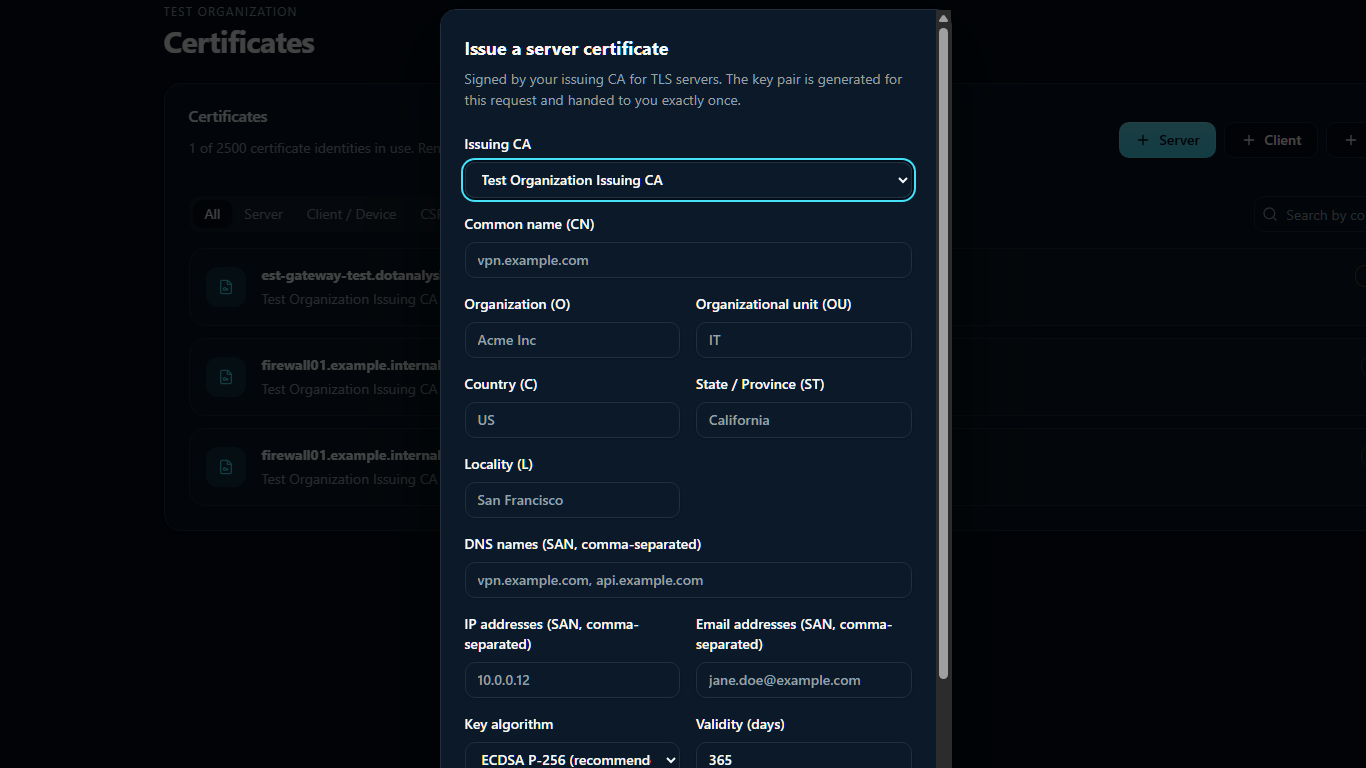This screenshot has width=1366, height=768.
Task: Click the Client button with plus icon
Action: tap(1271, 140)
